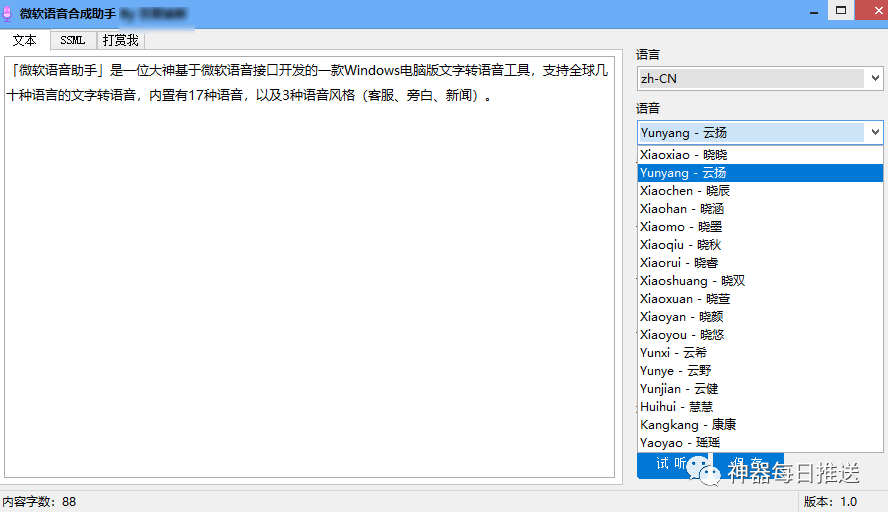Switch to the 文本 tab

pos(25,40)
